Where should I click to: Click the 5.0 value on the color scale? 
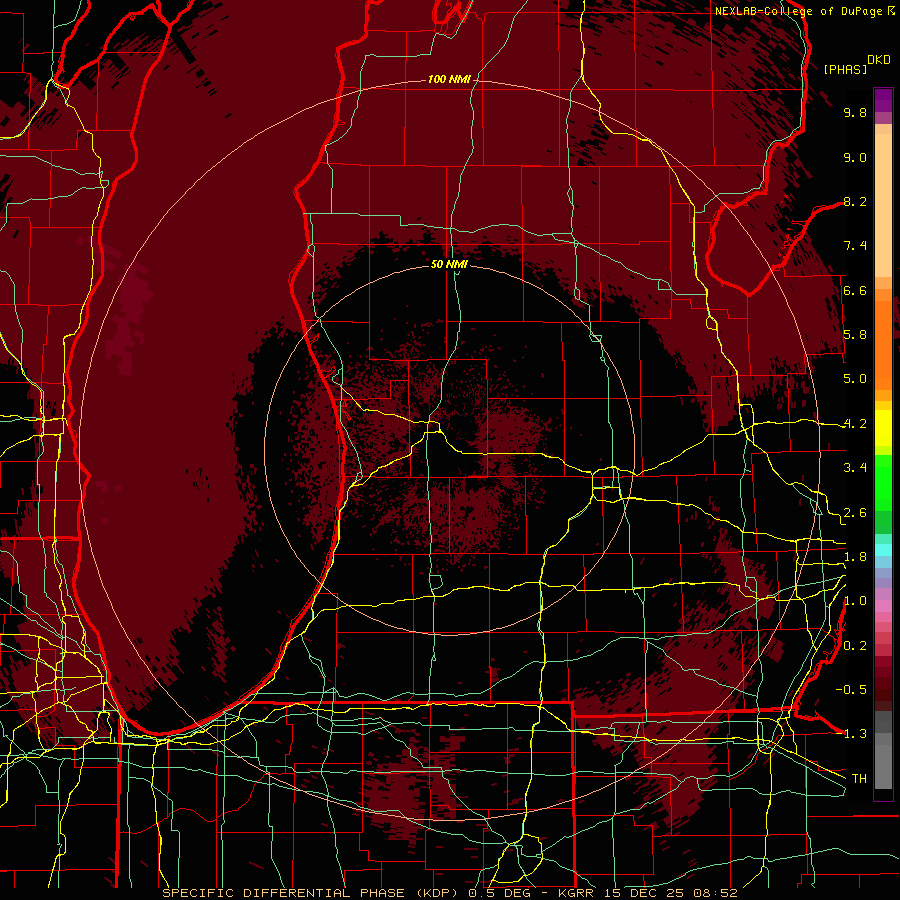[x=855, y=379]
